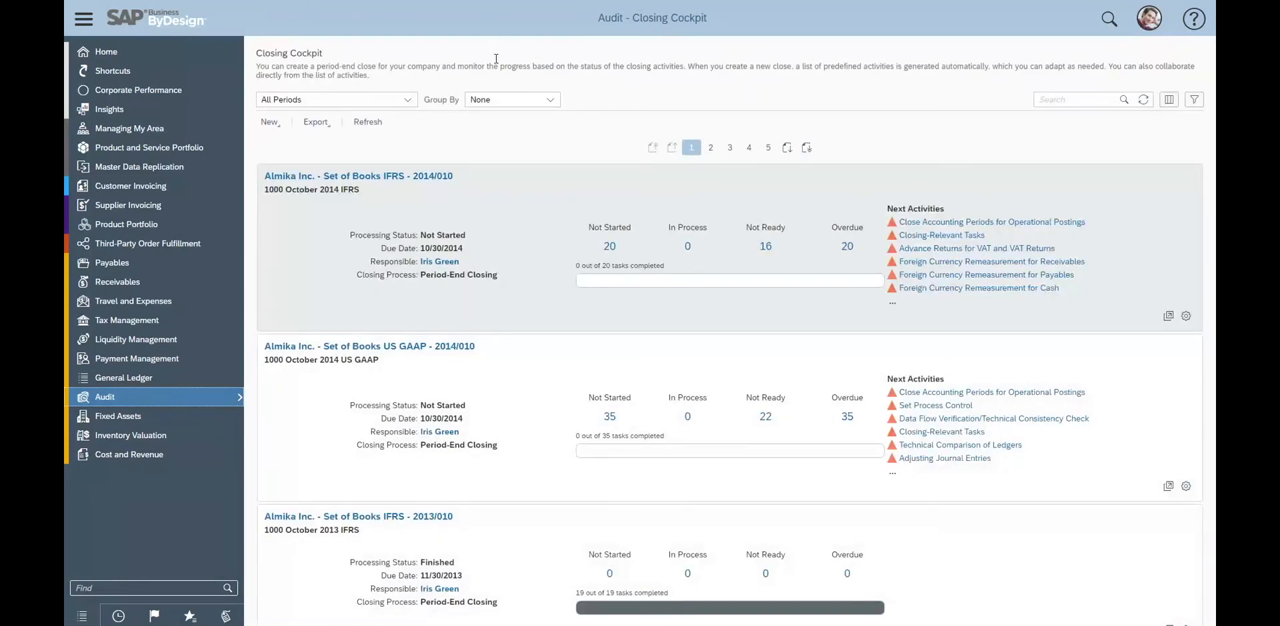
Task: Open the recent history clock icon
Action: [x=118, y=616]
